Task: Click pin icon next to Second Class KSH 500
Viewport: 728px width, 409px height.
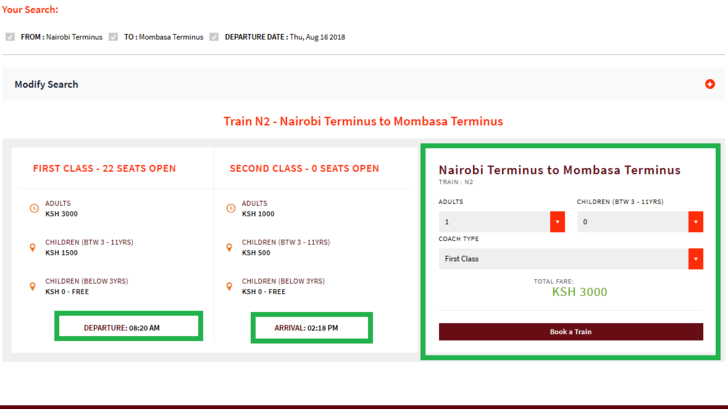Action: tap(229, 247)
